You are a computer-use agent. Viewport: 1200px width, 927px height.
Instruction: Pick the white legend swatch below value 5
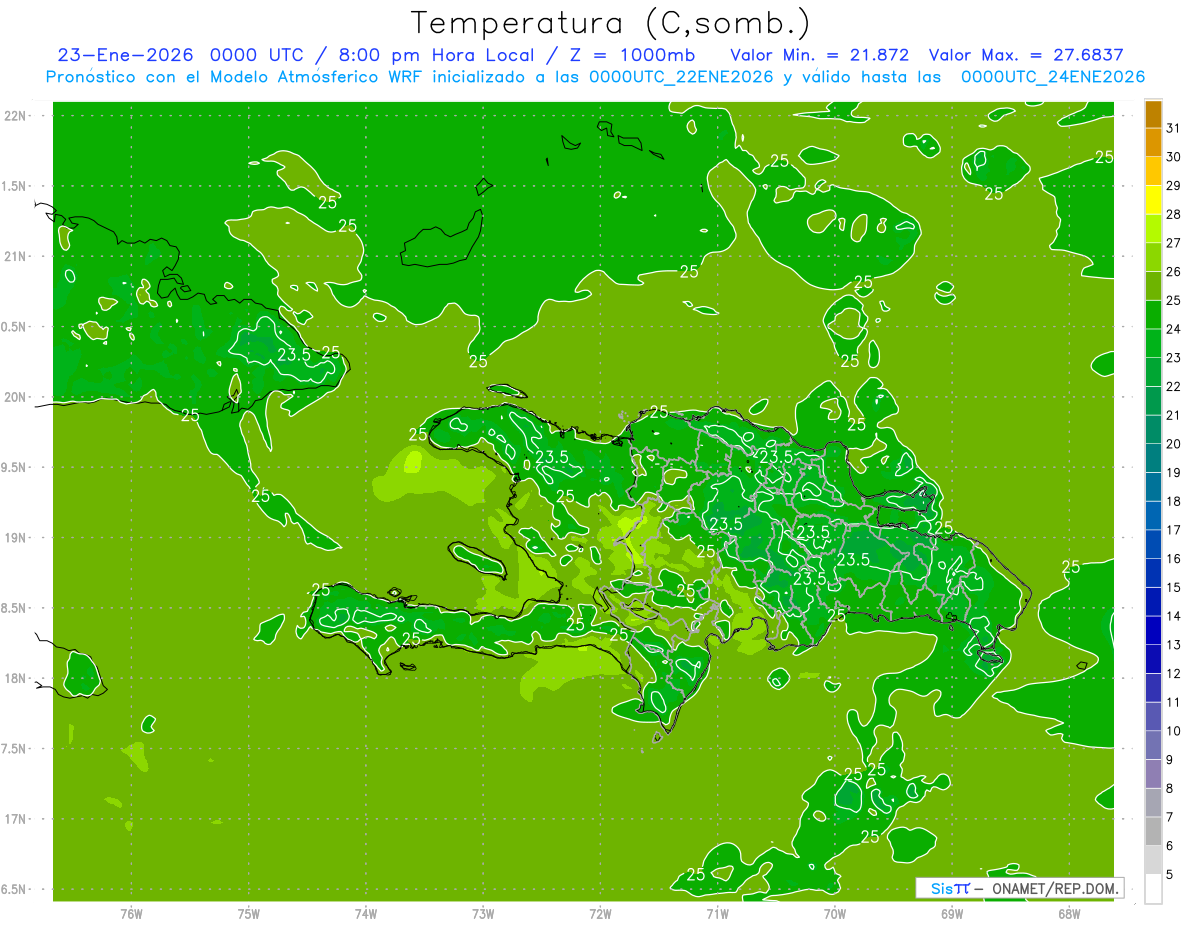(1153, 889)
